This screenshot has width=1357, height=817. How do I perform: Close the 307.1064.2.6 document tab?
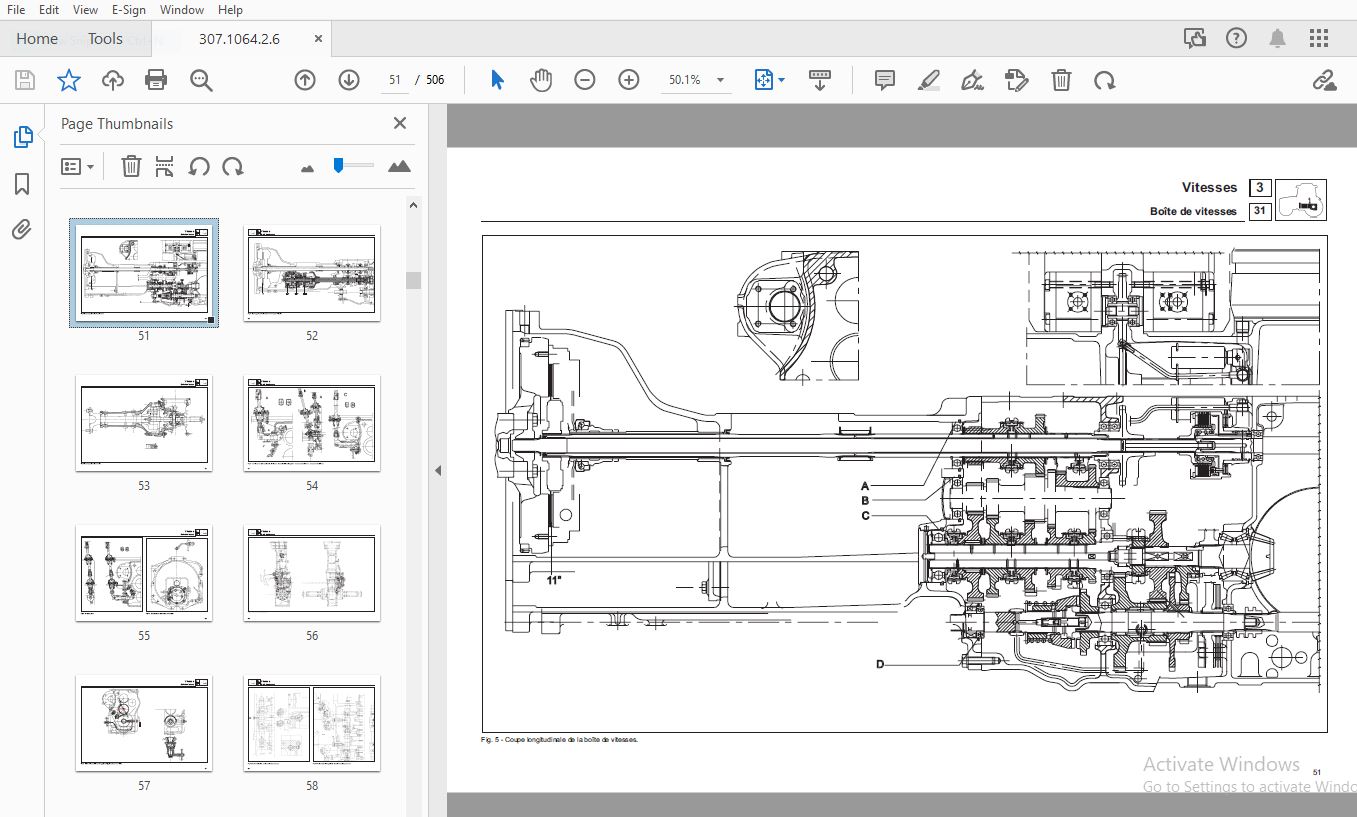[319, 39]
